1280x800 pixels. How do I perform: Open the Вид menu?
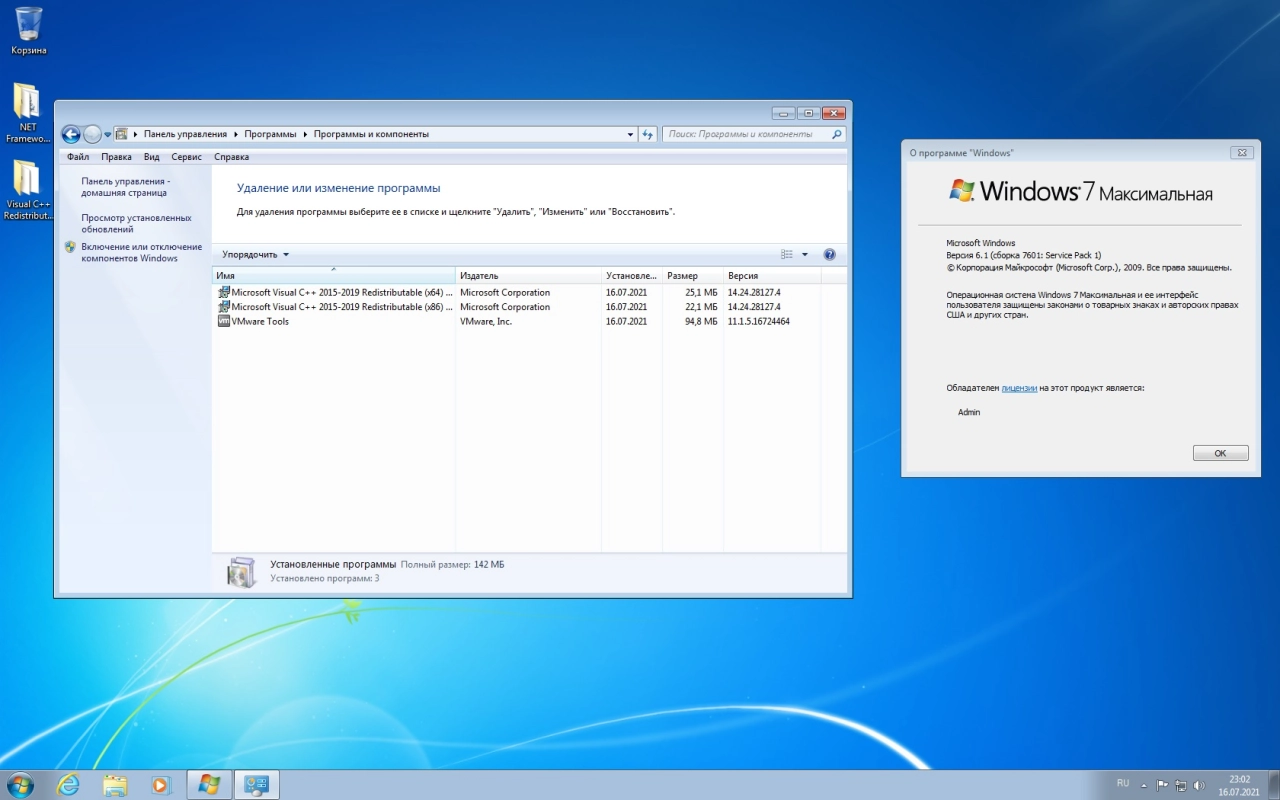[151, 157]
